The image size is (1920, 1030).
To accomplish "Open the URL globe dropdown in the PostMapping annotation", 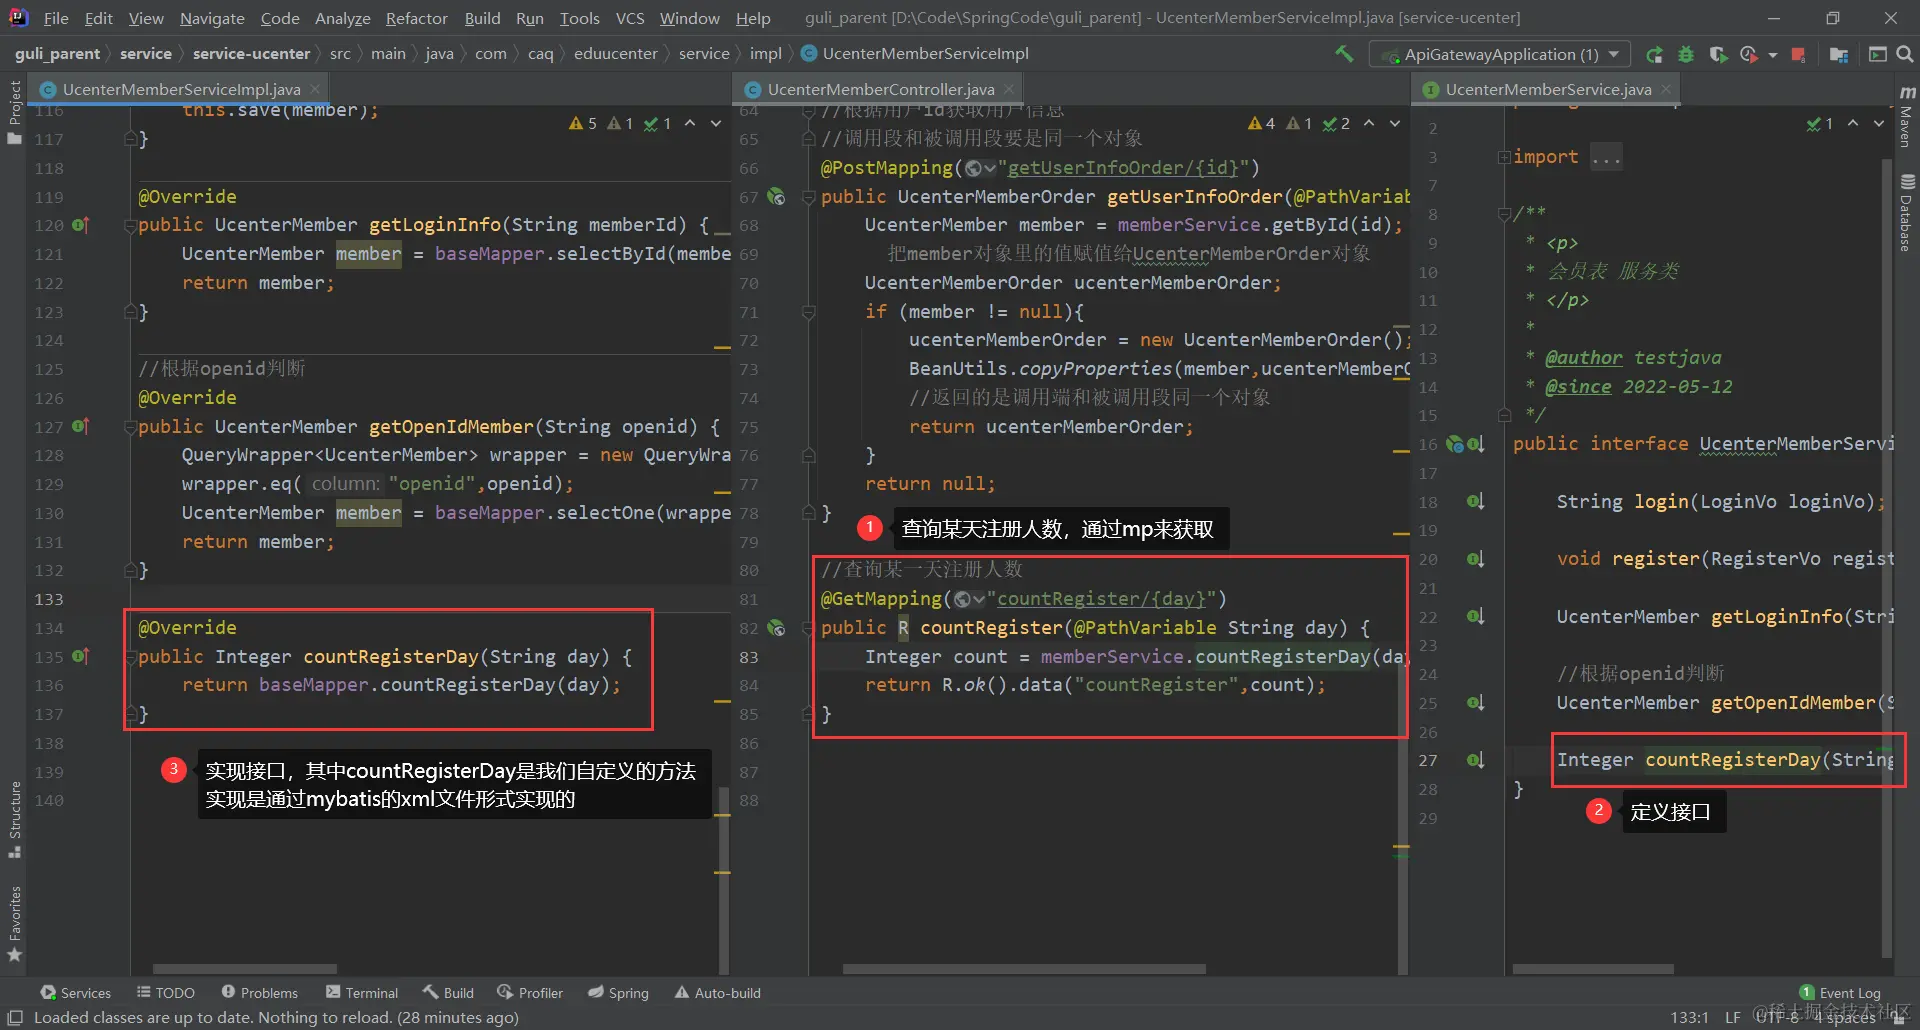I will pyautogui.click(x=980, y=168).
